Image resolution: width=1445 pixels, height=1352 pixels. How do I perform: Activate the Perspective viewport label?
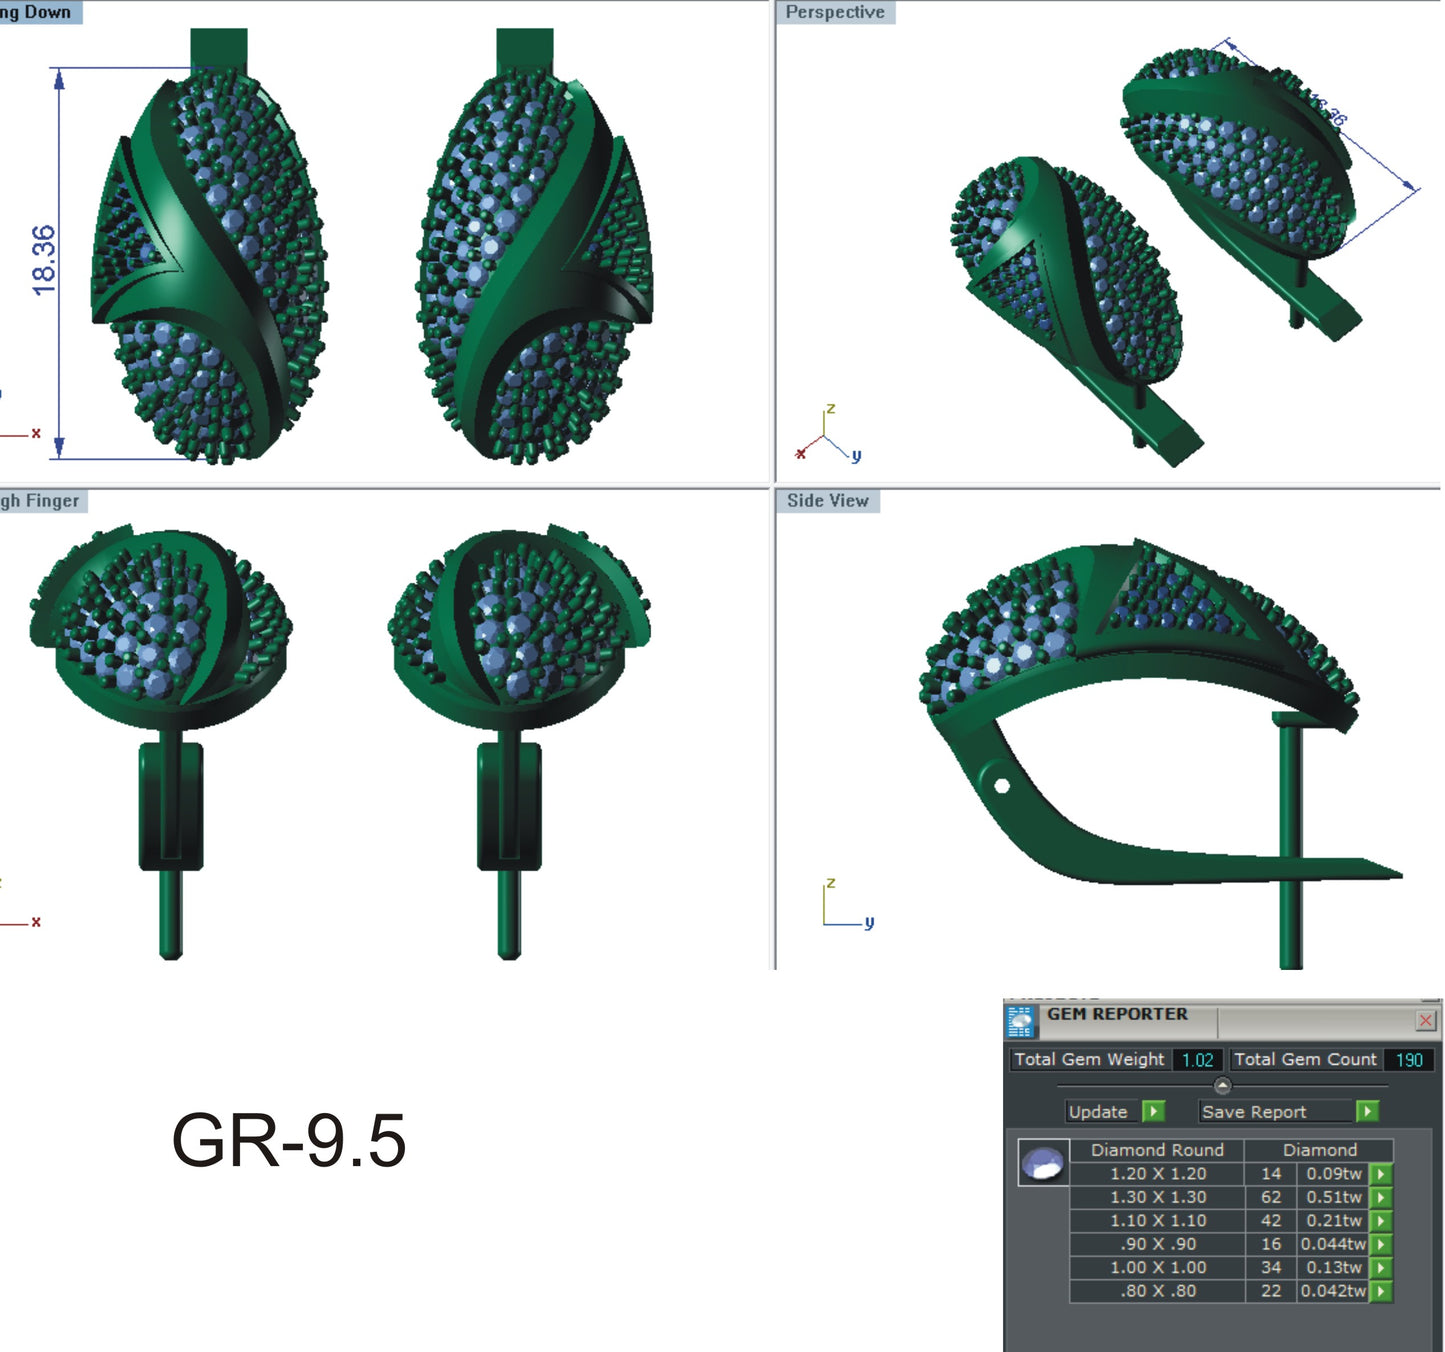point(835,12)
